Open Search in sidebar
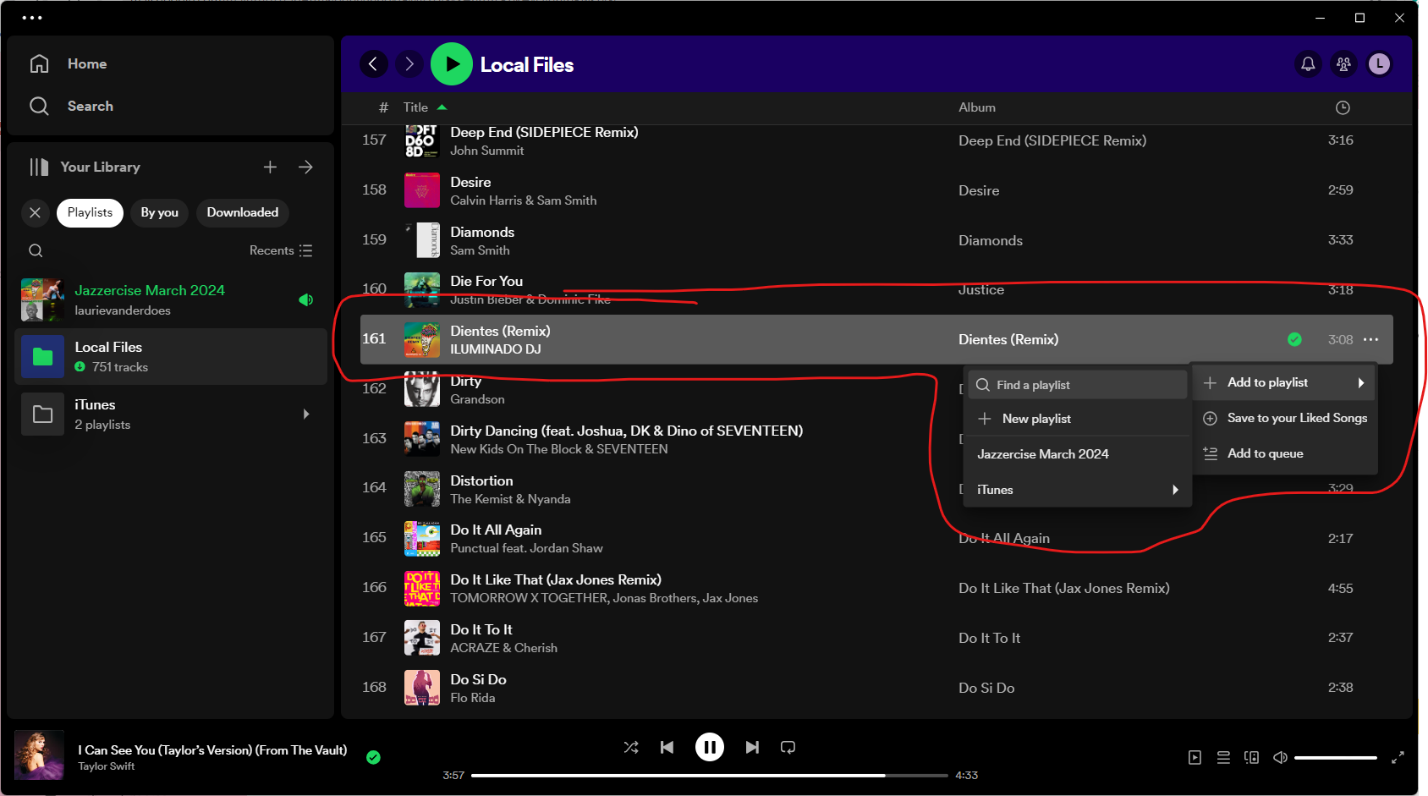Screen dimensions: 1428x796 pyautogui.click(x=70, y=106)
